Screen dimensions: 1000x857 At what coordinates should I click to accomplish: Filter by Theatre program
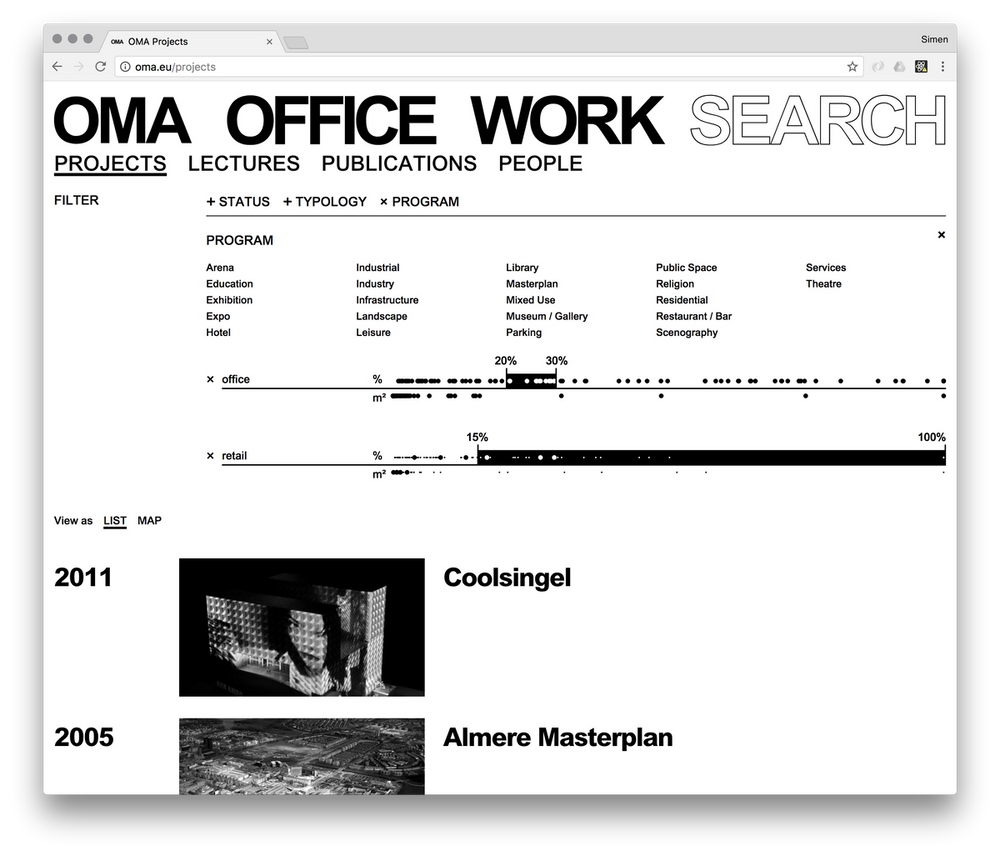point(823,284)
